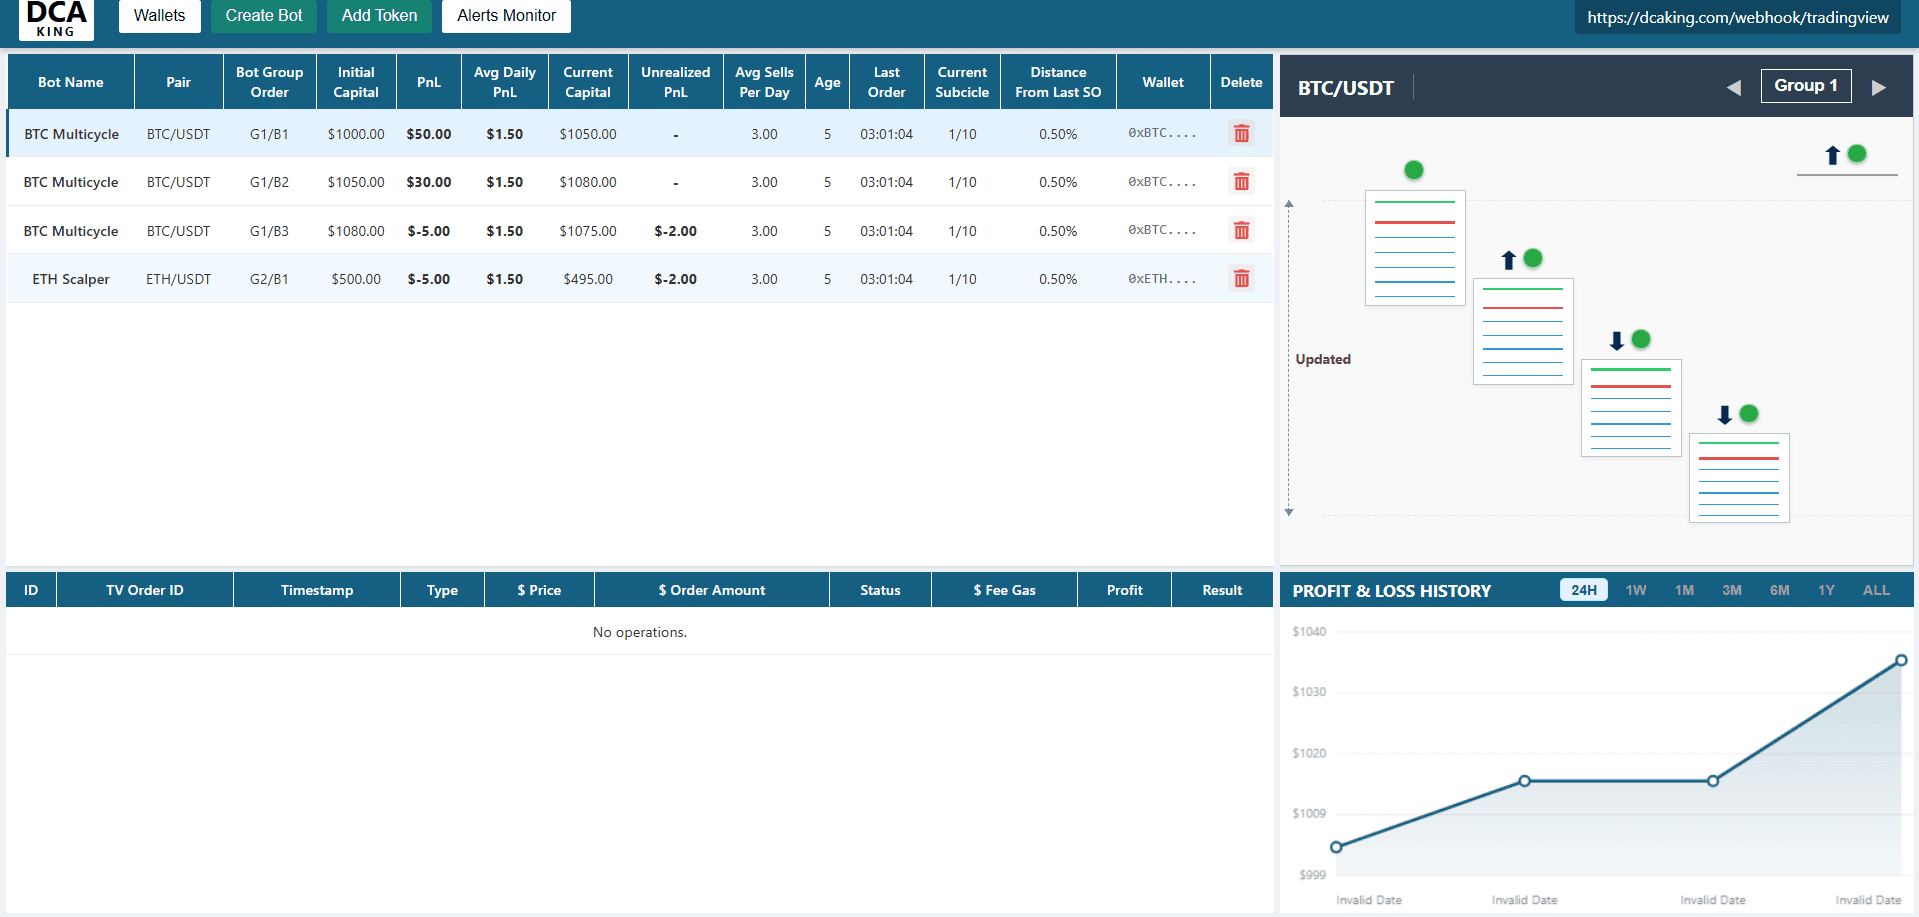This screenshot has height=917, width=1919.
Task: Sort by Pair column header
Action: pos(179,82)
